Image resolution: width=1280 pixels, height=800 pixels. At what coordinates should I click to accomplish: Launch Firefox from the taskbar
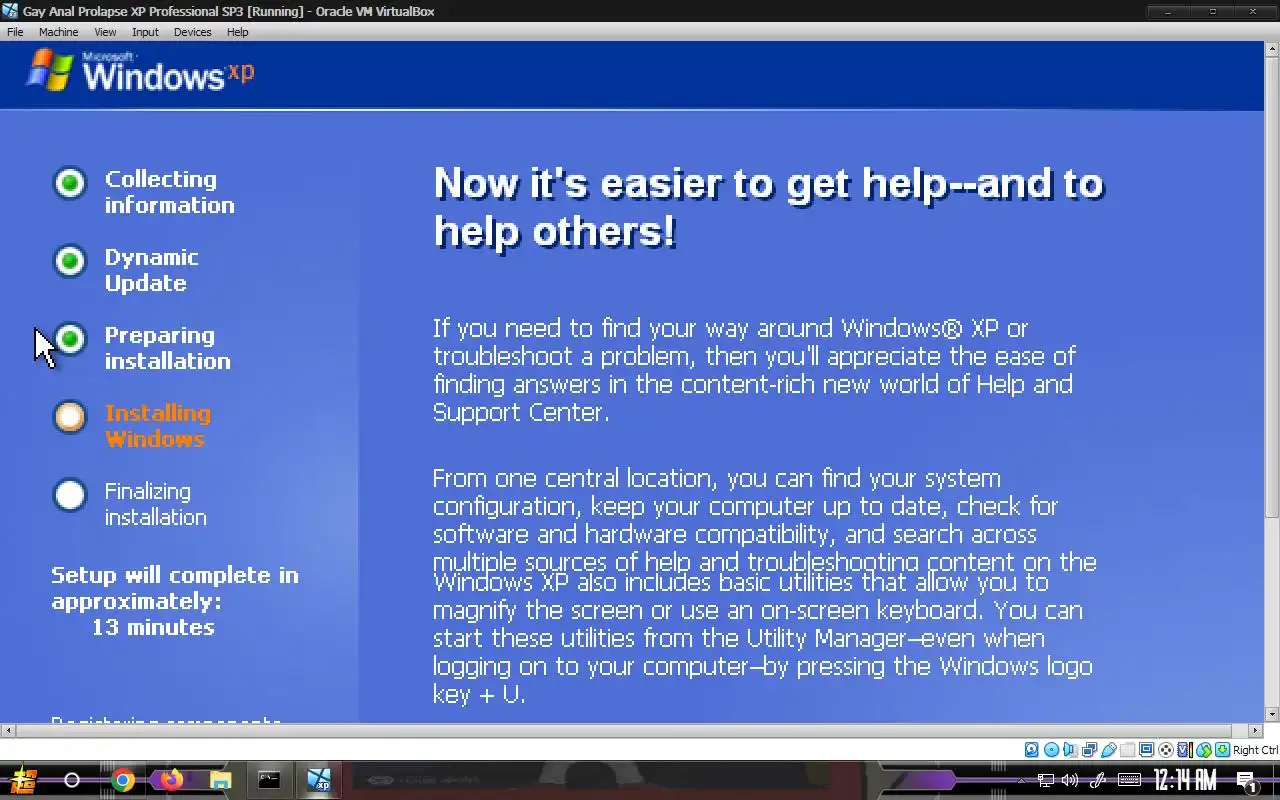coord(171,780)
